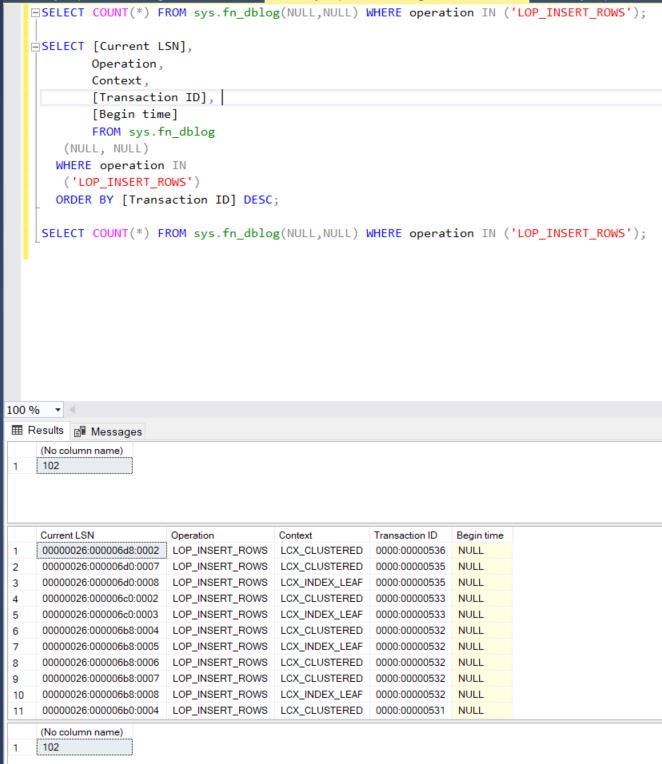Click the green sys.fn_dblog under FROM
This screenshot has width=662, height=764.
click(171, 132)
